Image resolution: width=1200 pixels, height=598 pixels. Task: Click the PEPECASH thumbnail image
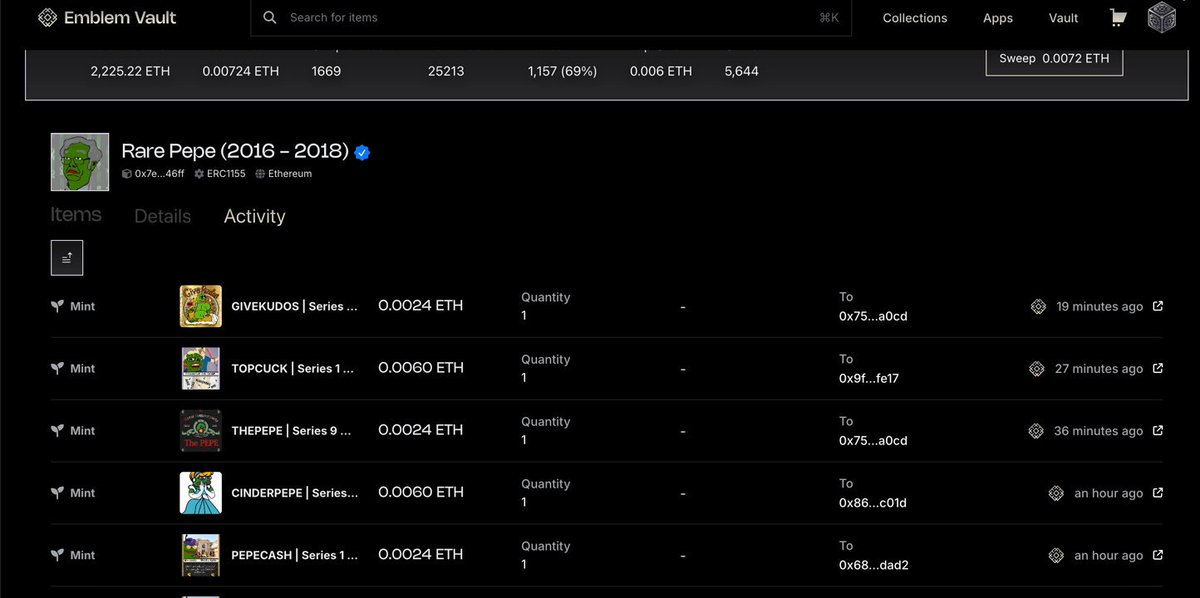[x=201, y=555]
